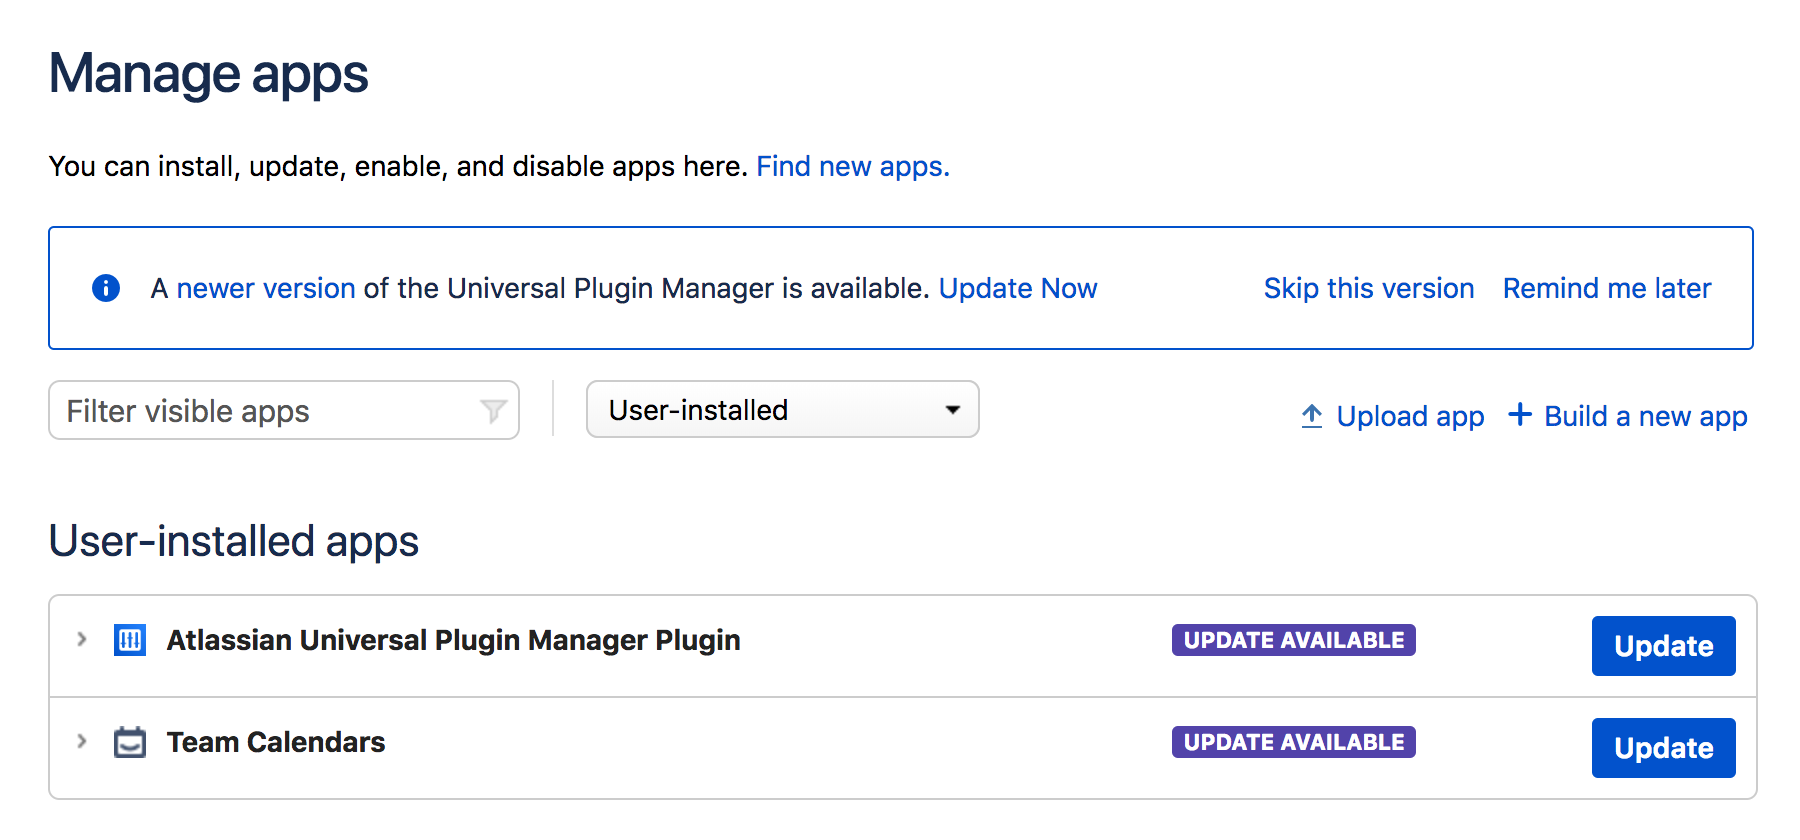
Task: Click Build a new app
Action: tap(1646, 416)
